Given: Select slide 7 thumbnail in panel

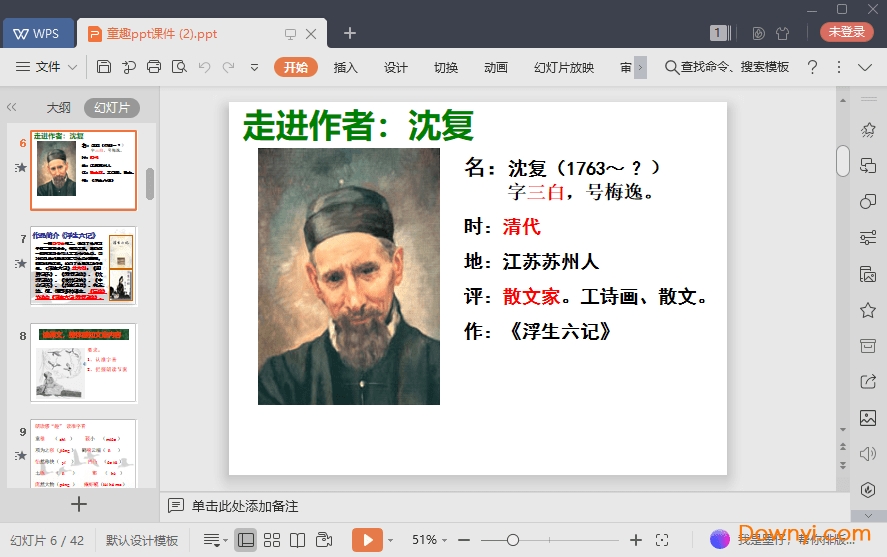Looking at the screenshot, I should point(83,266).
